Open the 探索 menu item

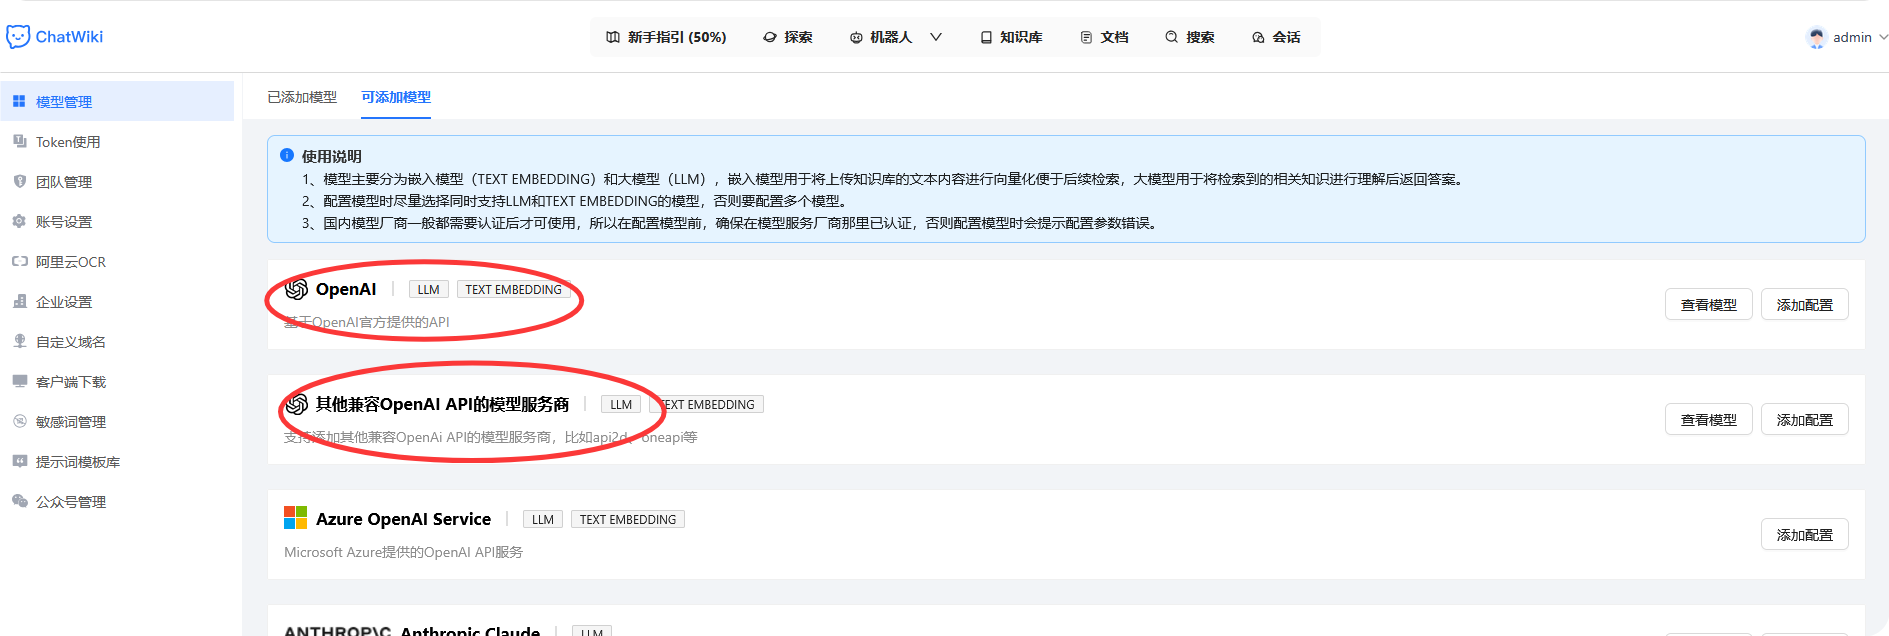788,37
